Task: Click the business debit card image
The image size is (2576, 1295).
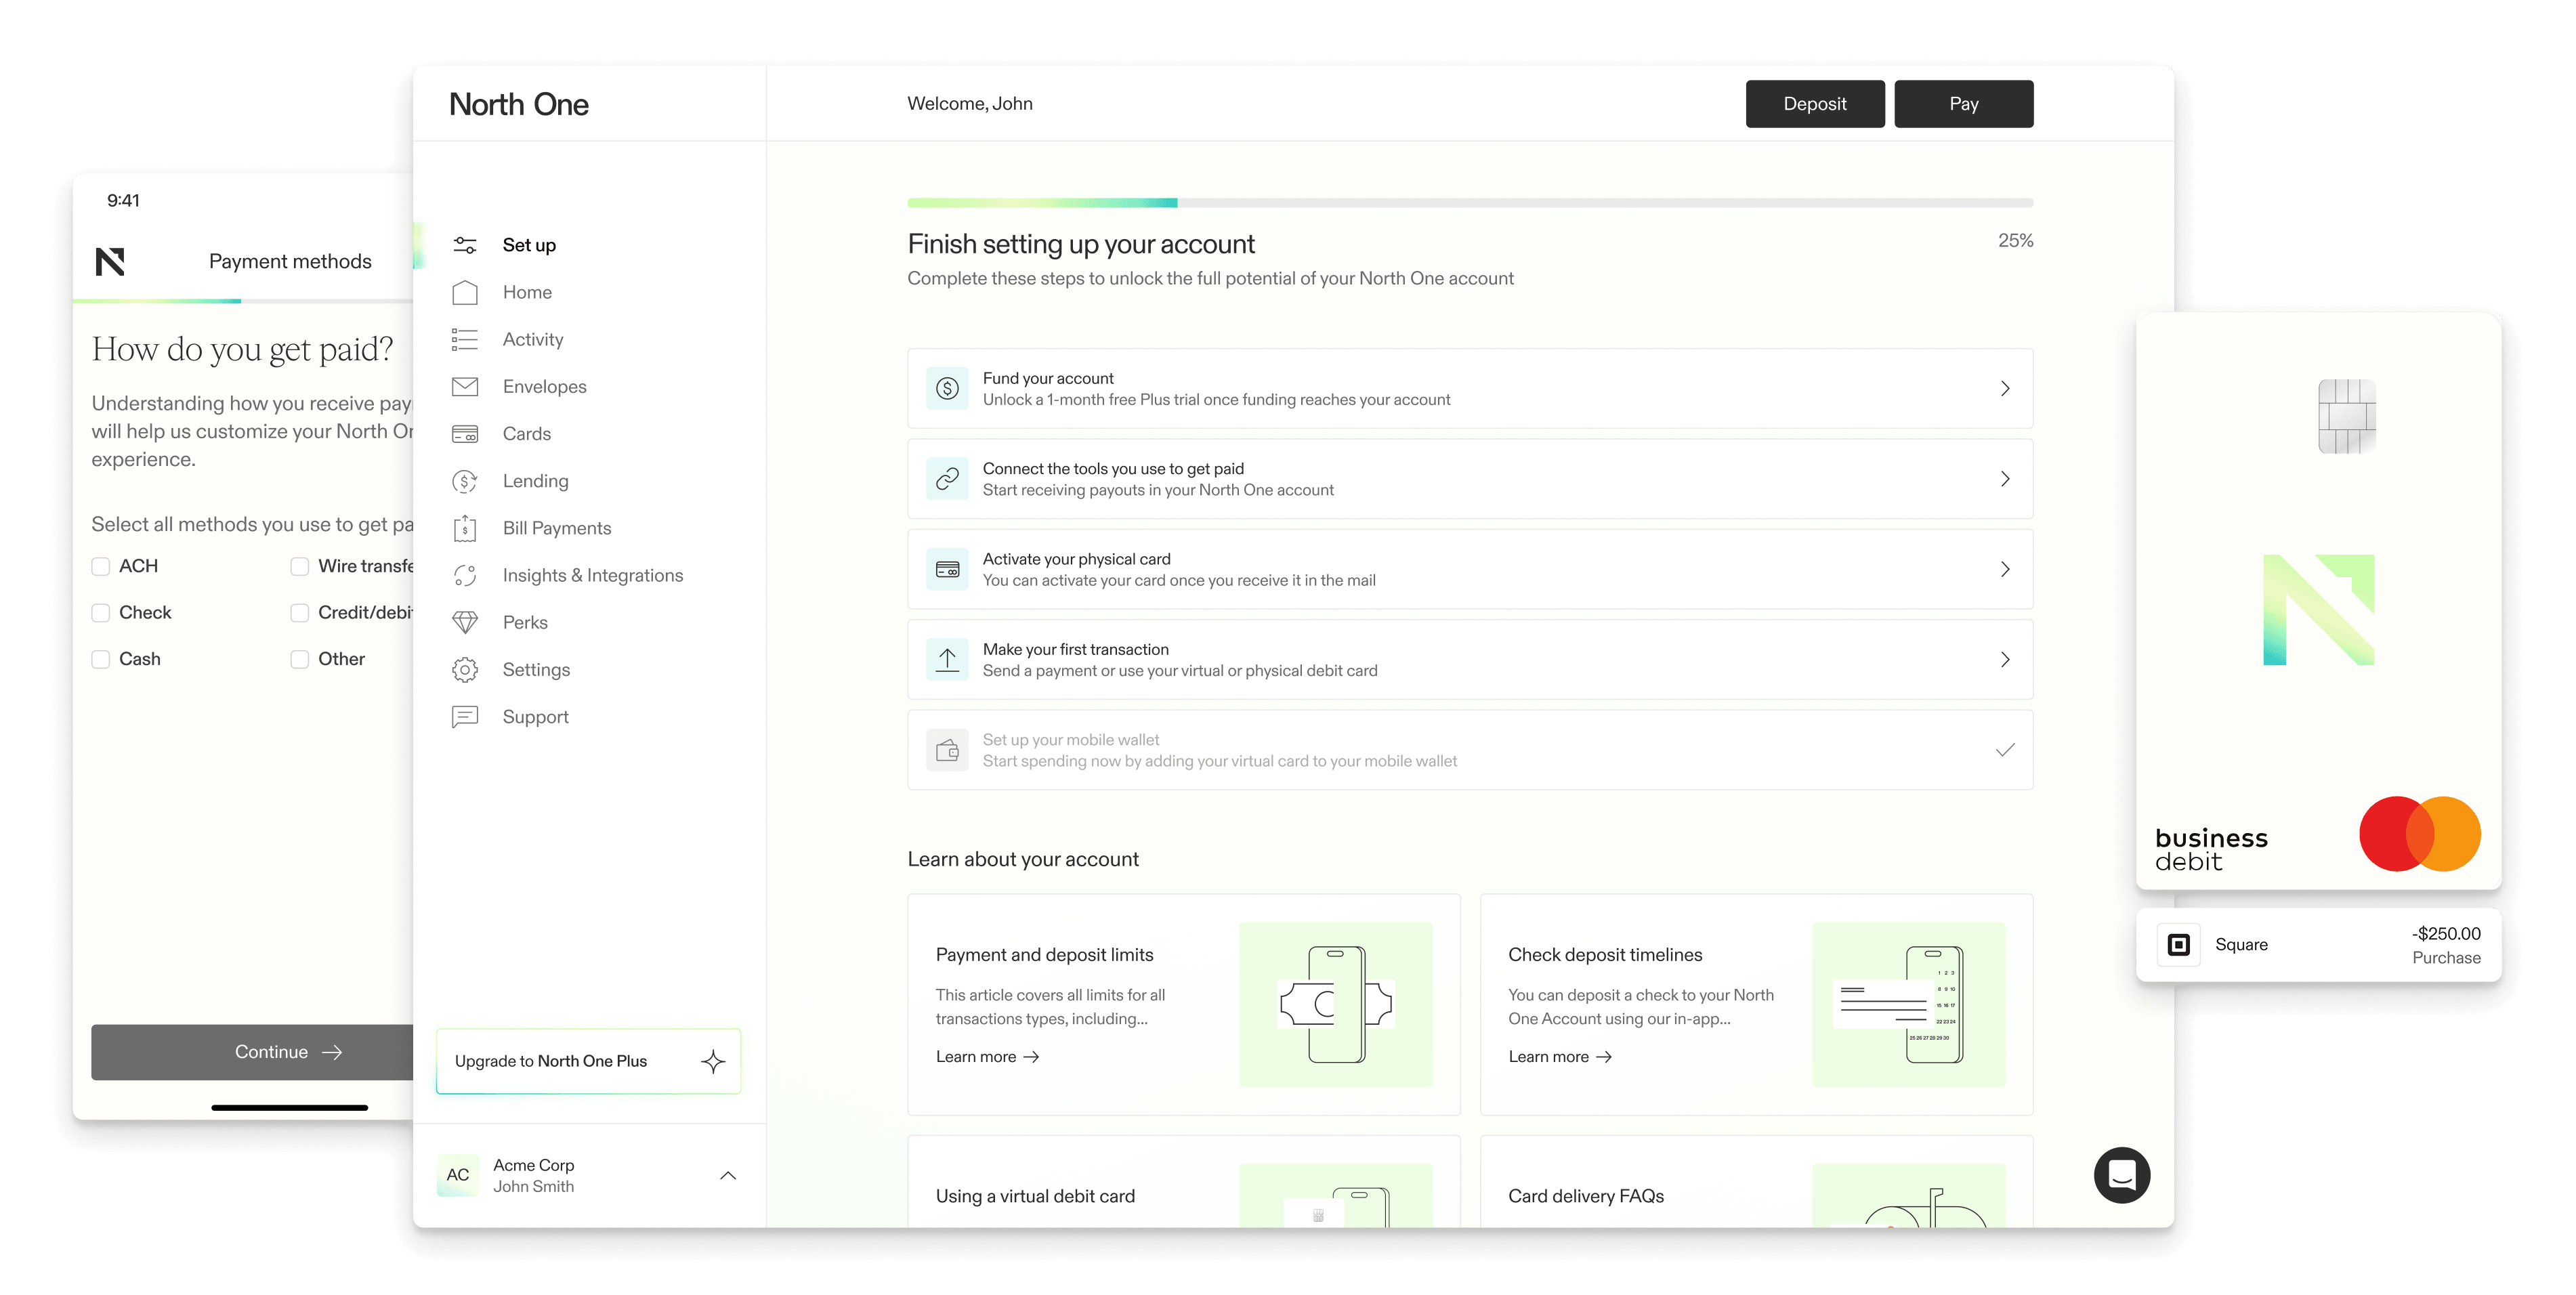Action: tap(2318, 601)
